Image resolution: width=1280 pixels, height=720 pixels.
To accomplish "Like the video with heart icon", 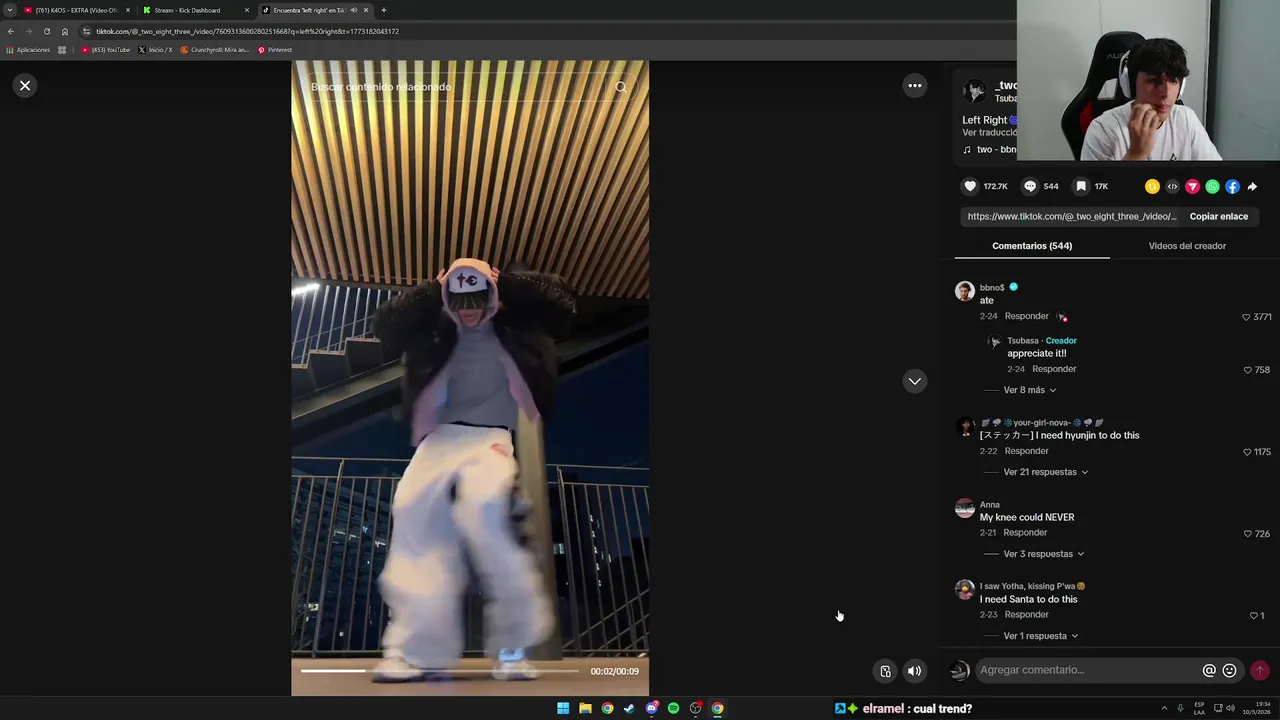I will 970,186.
